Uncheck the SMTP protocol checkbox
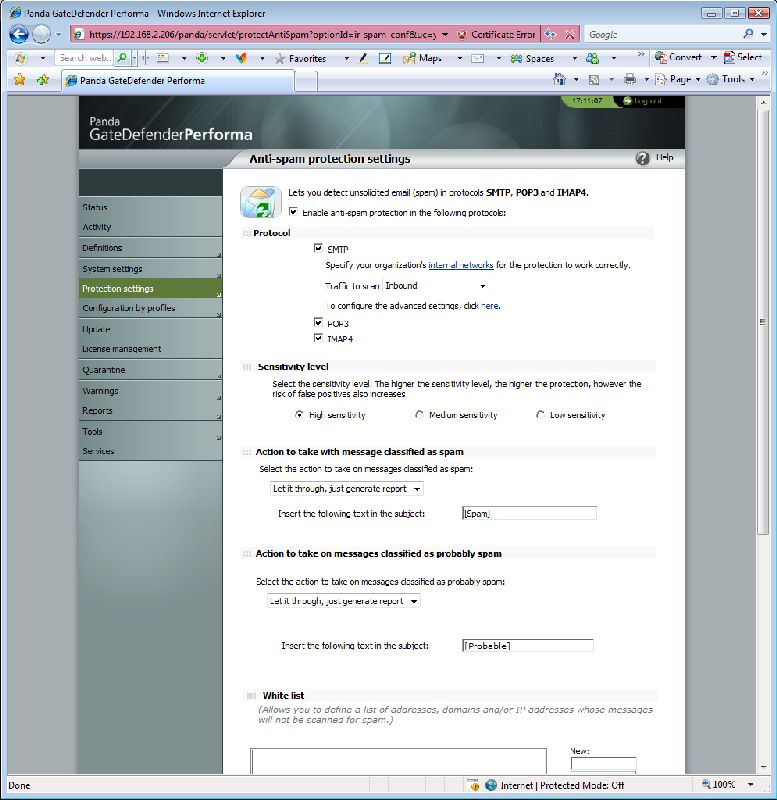 pyautogui.click(x=318, y=248)
